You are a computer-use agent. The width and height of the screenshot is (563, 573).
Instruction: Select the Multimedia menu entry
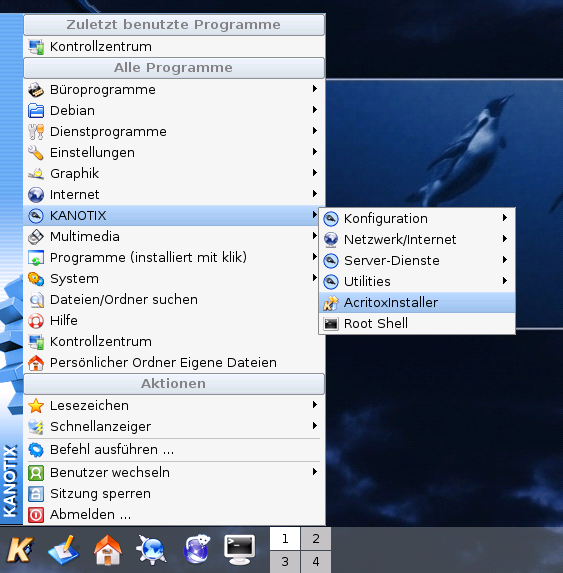click(x=174, y=237)
